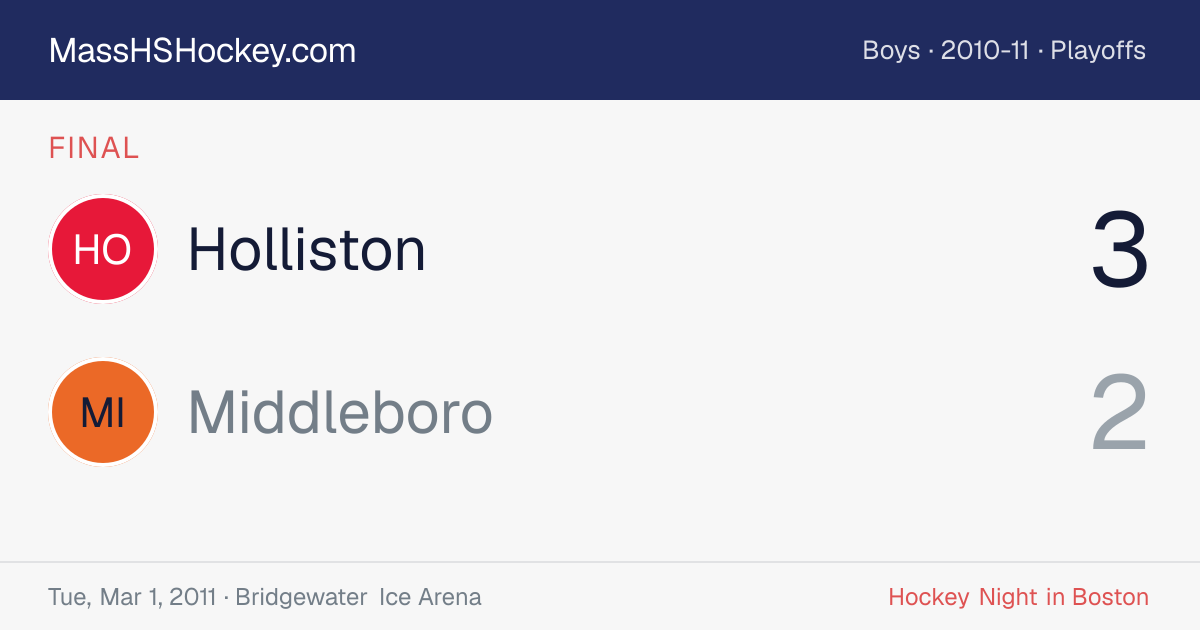Open the MassHSHockey.com site title

point(202,51)
